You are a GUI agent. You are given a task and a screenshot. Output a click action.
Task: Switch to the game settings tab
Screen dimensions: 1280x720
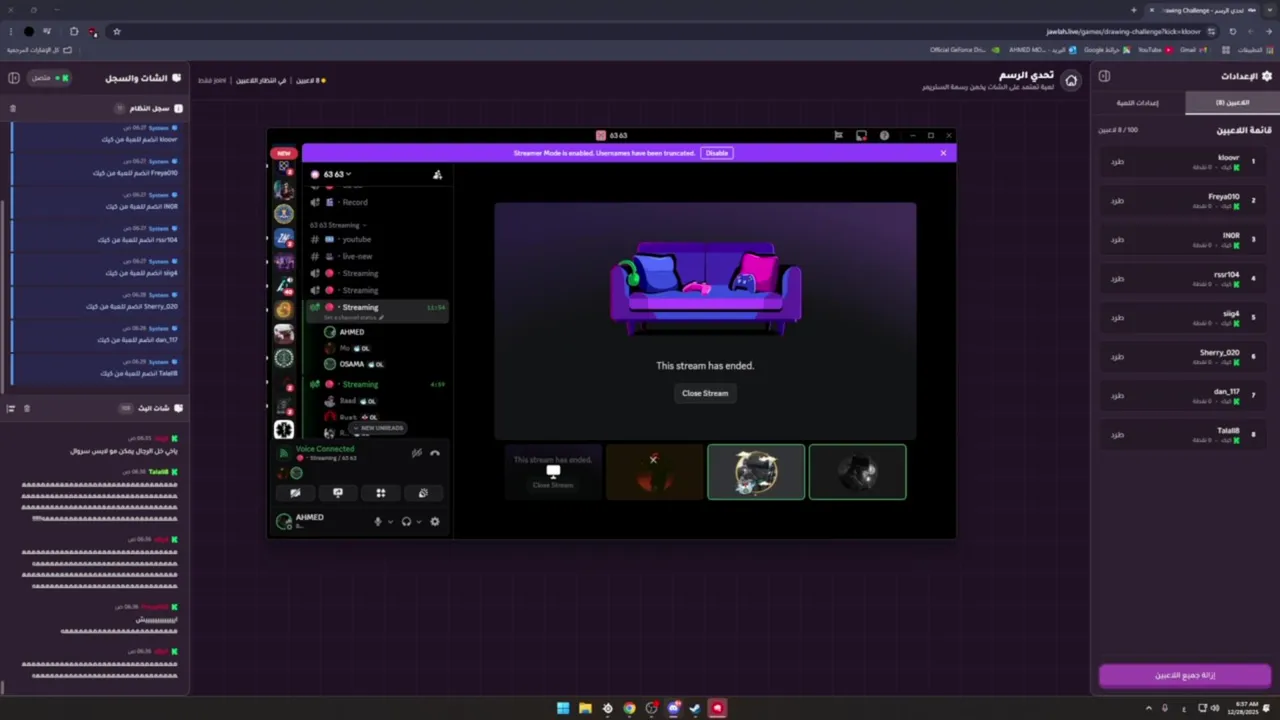pos(1138,102)
